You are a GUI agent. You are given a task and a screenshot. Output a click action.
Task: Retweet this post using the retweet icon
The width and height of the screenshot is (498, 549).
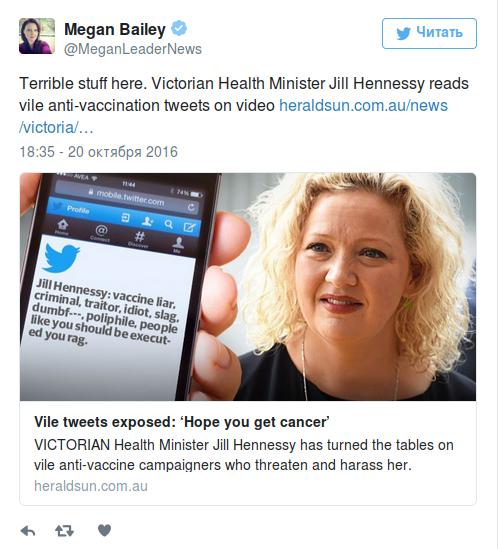[64, 531]
